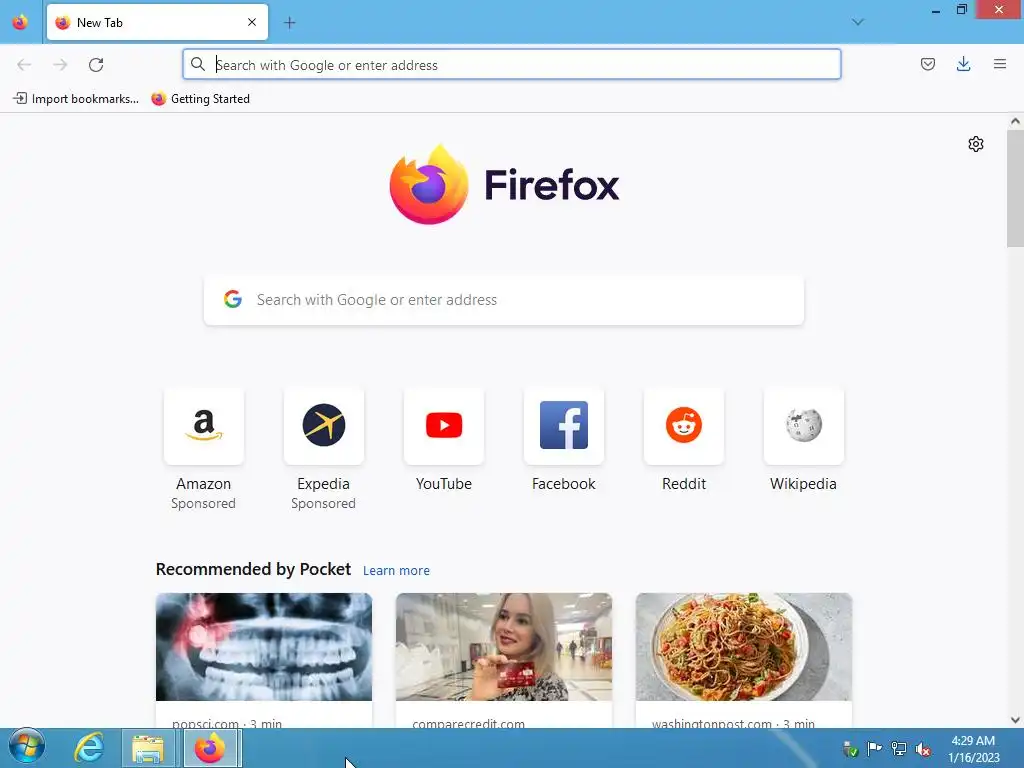
Task: Click the magnifier icon in address bar
Action: (198, 64)
